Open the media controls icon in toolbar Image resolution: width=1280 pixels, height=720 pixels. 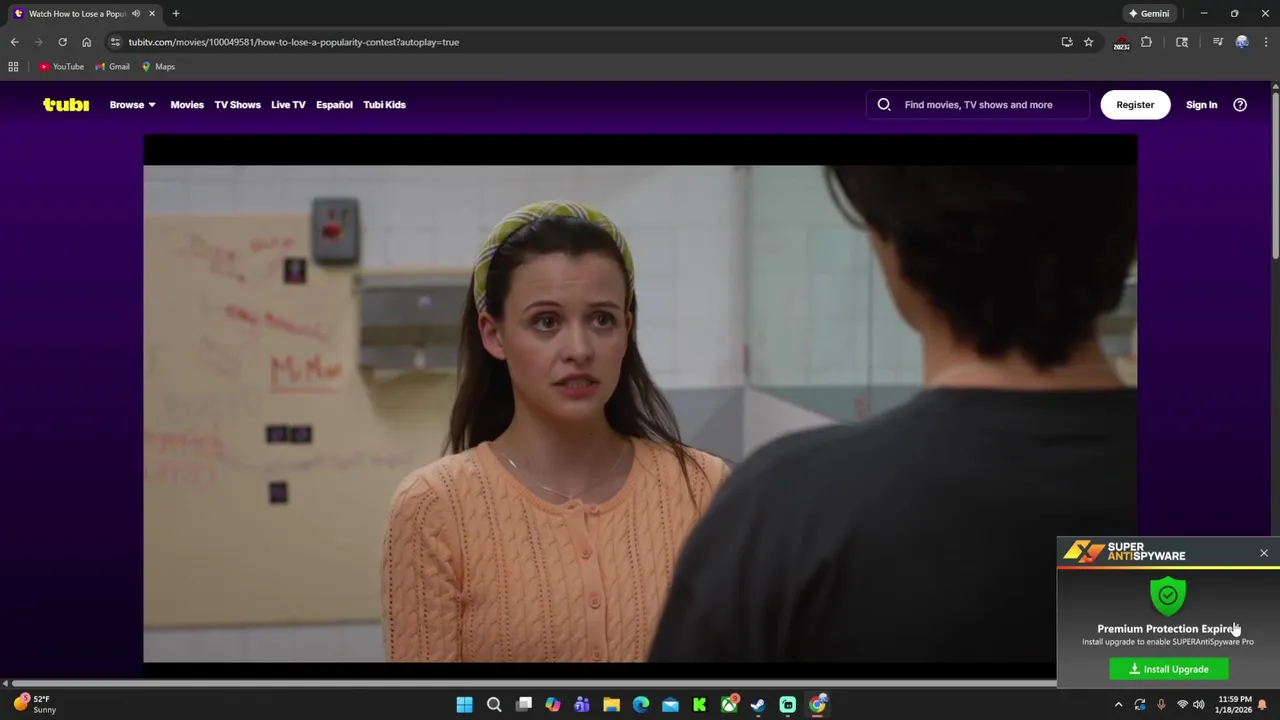click(1217, 42)
